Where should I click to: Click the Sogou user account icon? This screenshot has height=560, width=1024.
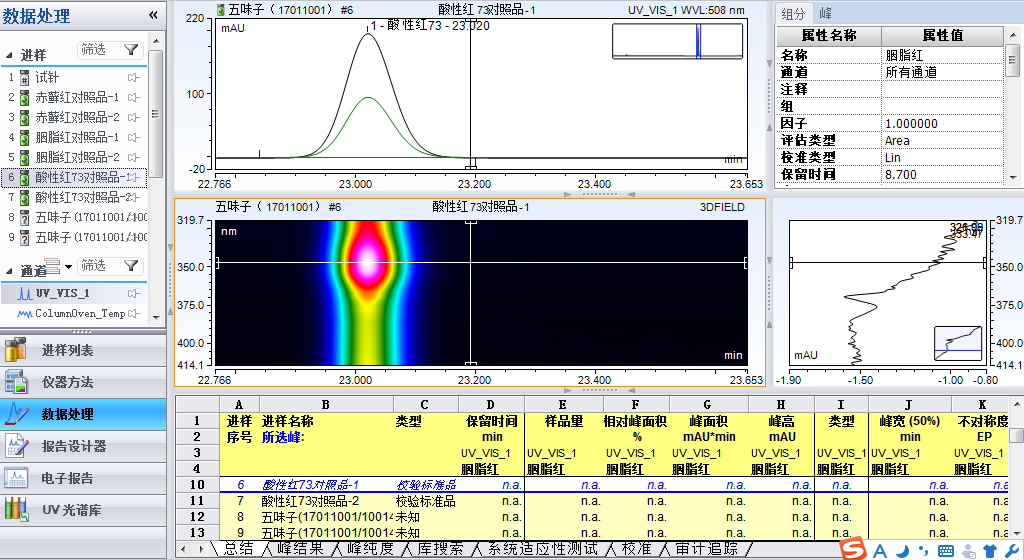tap(969, 552)
